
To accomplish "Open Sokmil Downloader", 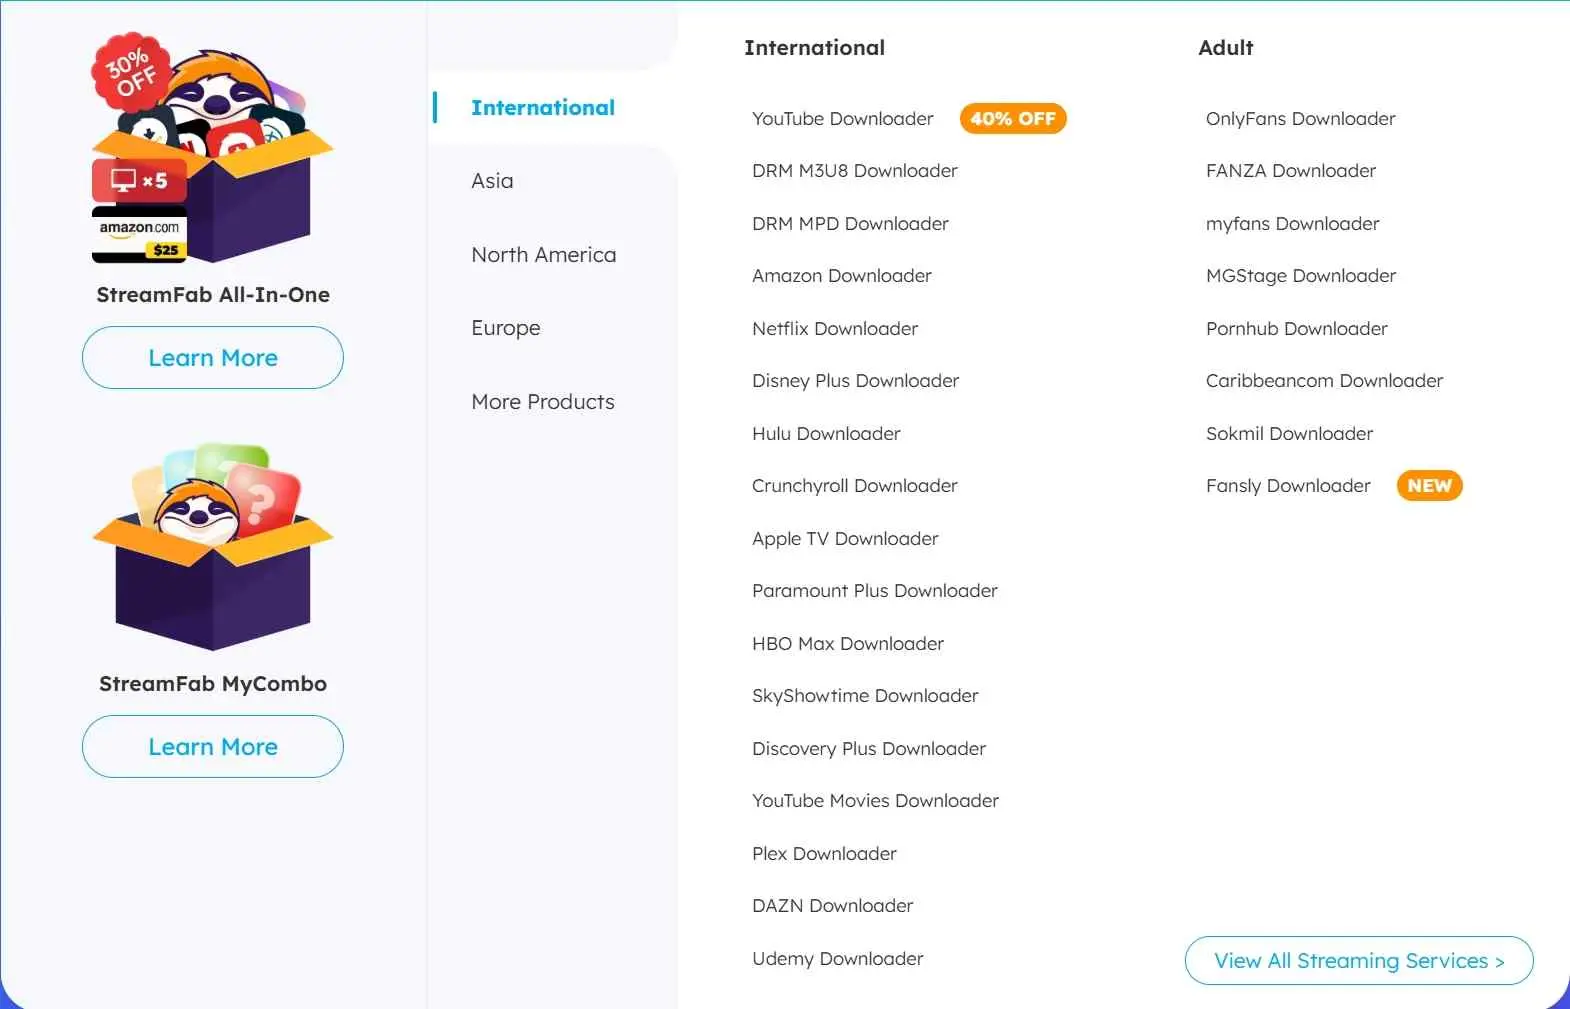I will click(x=1290, y=434).
